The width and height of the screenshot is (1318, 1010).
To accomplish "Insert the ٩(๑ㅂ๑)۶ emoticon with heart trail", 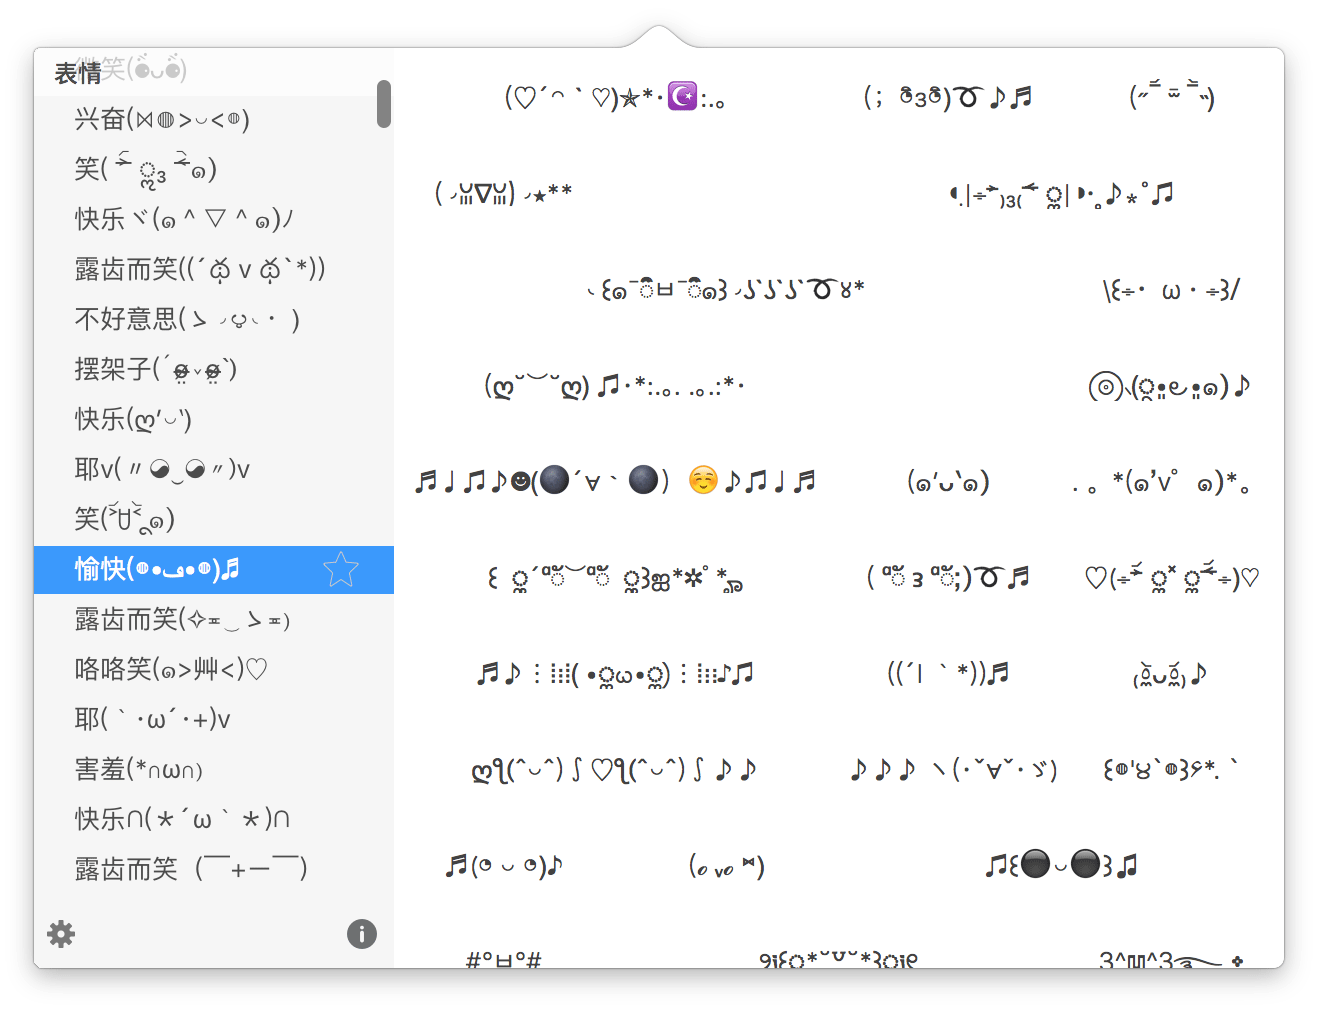I will [725, 290].
